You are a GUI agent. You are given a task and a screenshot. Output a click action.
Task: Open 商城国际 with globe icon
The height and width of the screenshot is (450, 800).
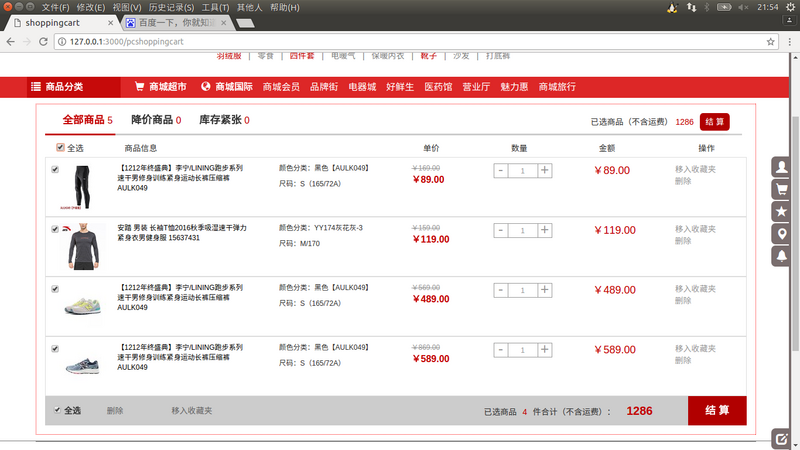227,87
